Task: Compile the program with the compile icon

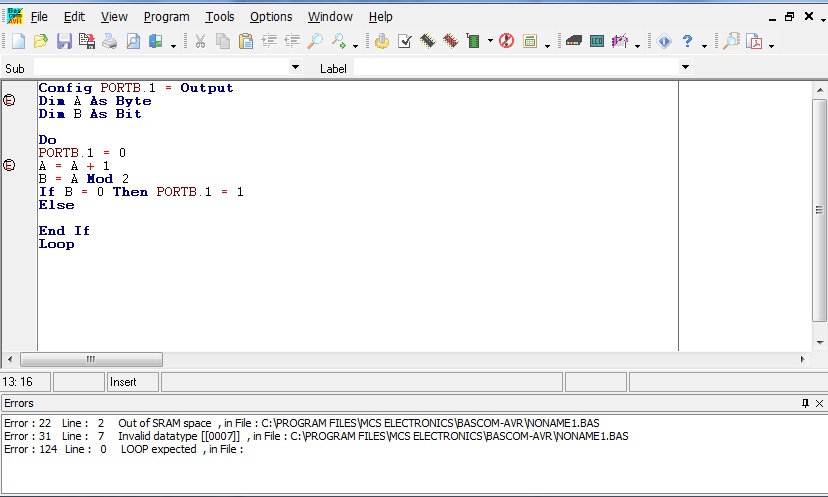Action: pyautogui.click(x=382, y=41)
